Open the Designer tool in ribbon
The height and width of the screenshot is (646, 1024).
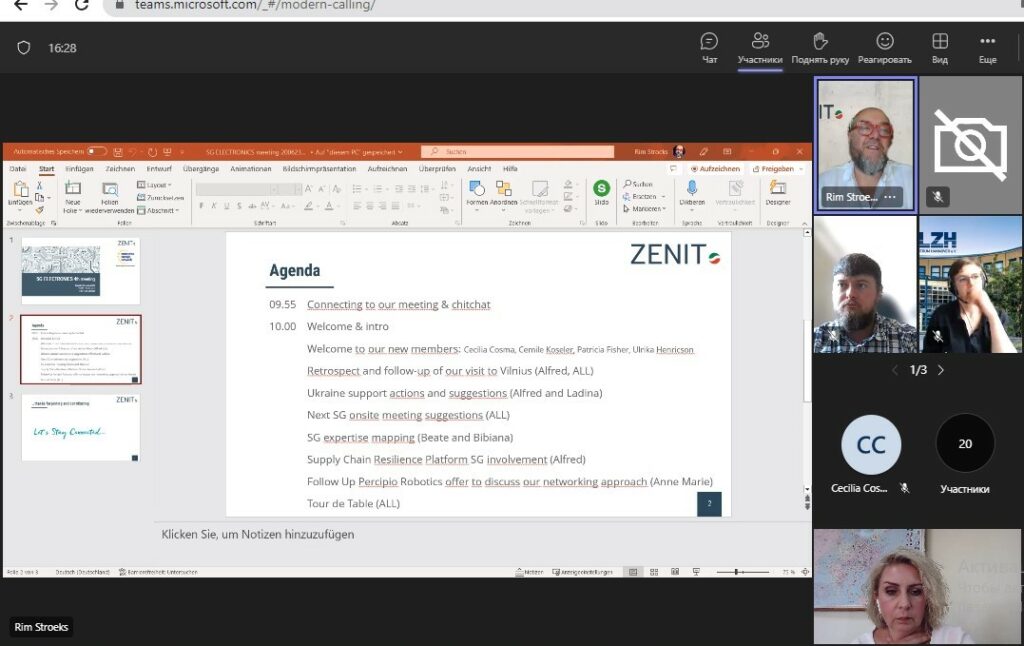point(777,192)
